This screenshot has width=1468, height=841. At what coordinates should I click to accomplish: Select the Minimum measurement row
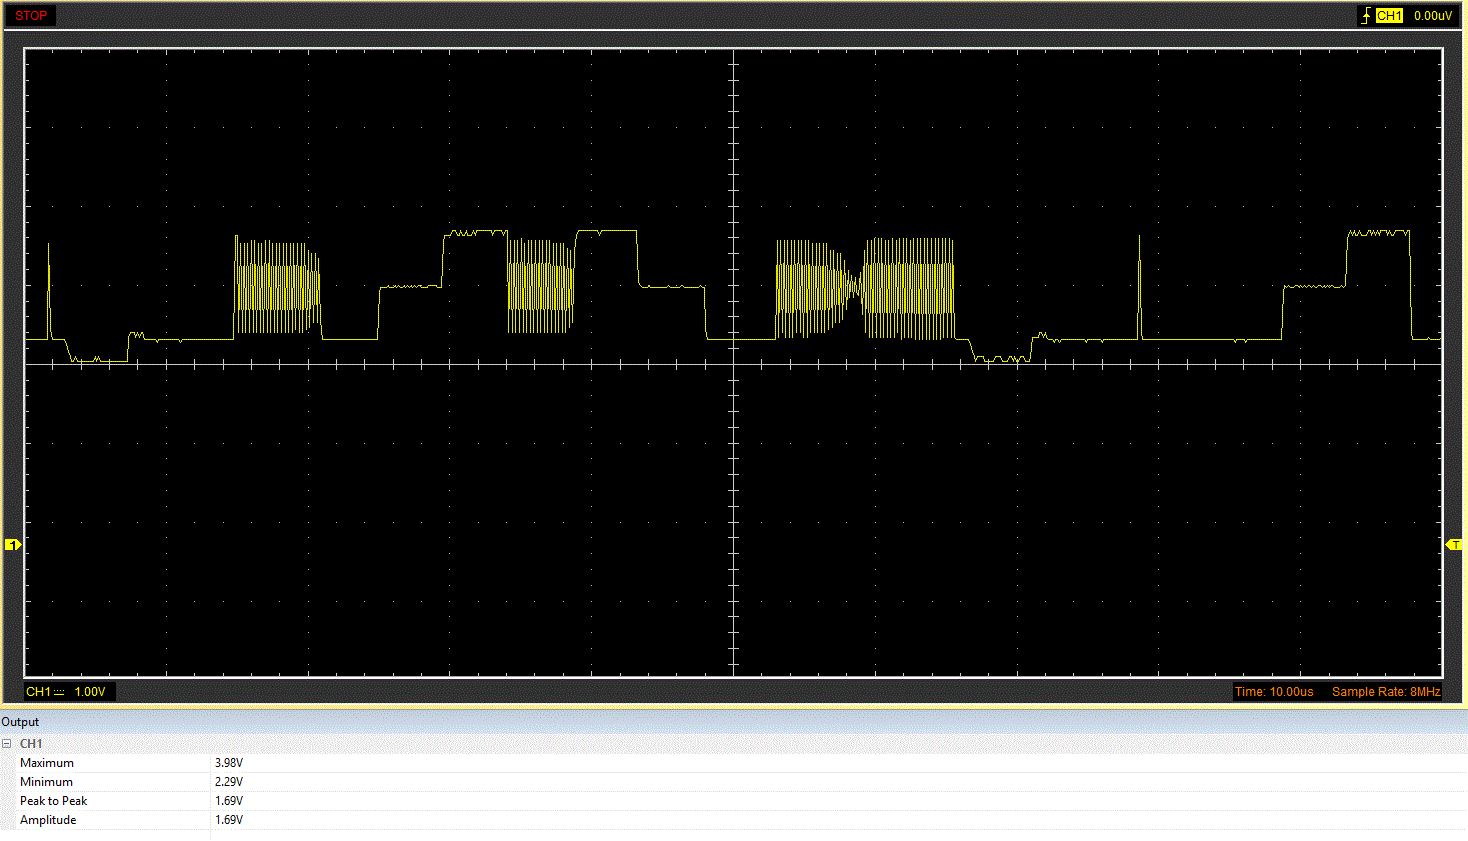pos(734,782)
